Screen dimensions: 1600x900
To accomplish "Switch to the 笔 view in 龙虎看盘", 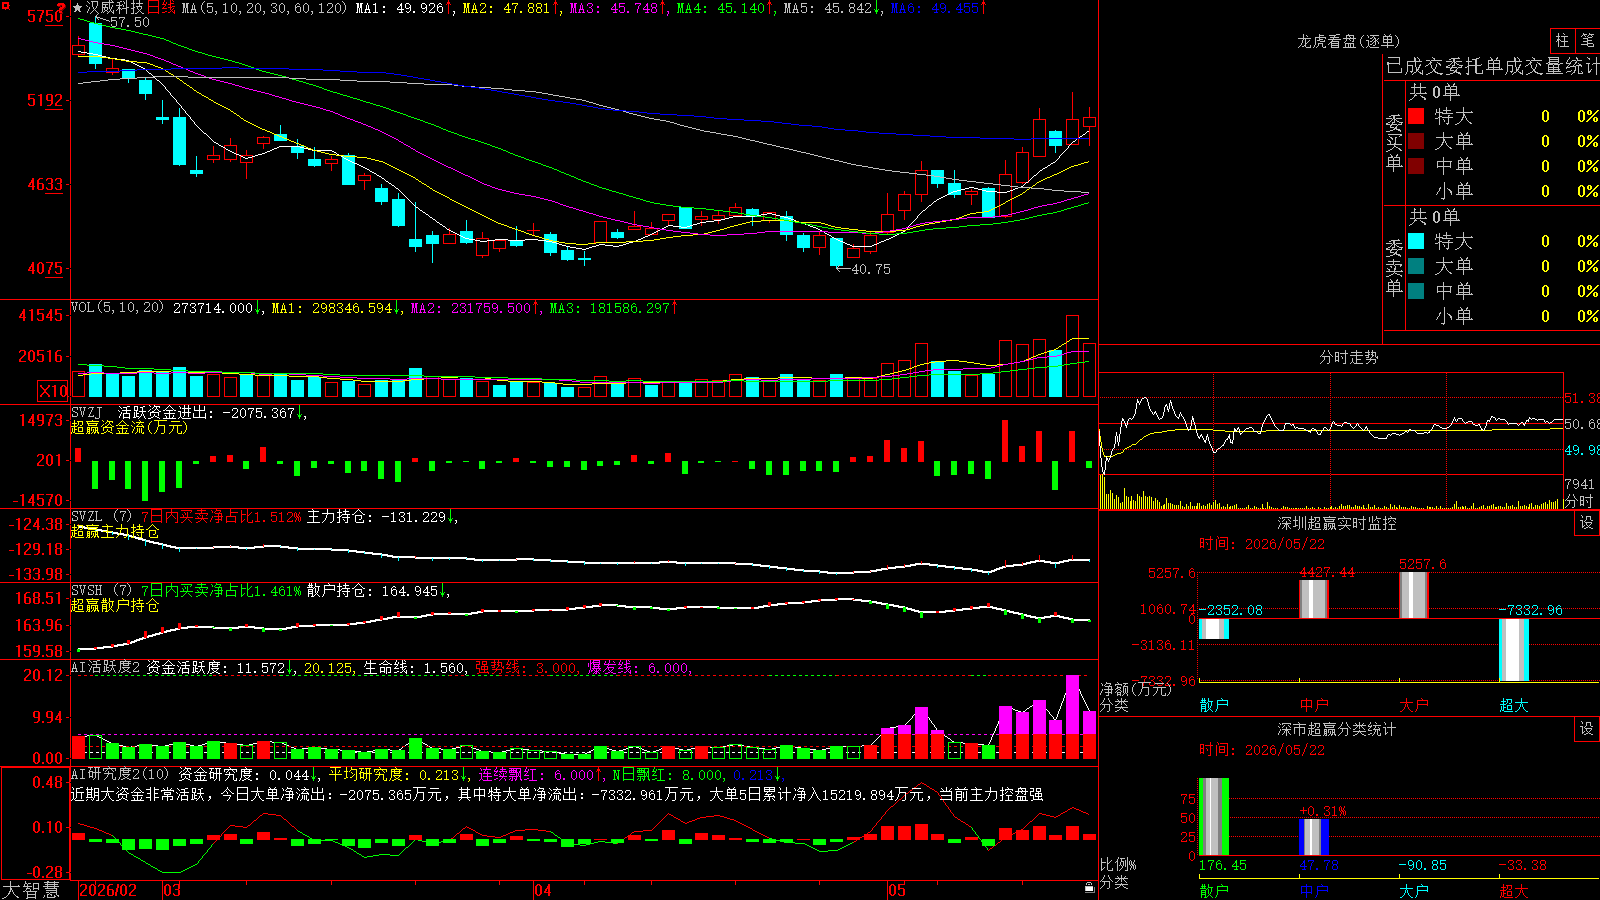I will 1588,40.
